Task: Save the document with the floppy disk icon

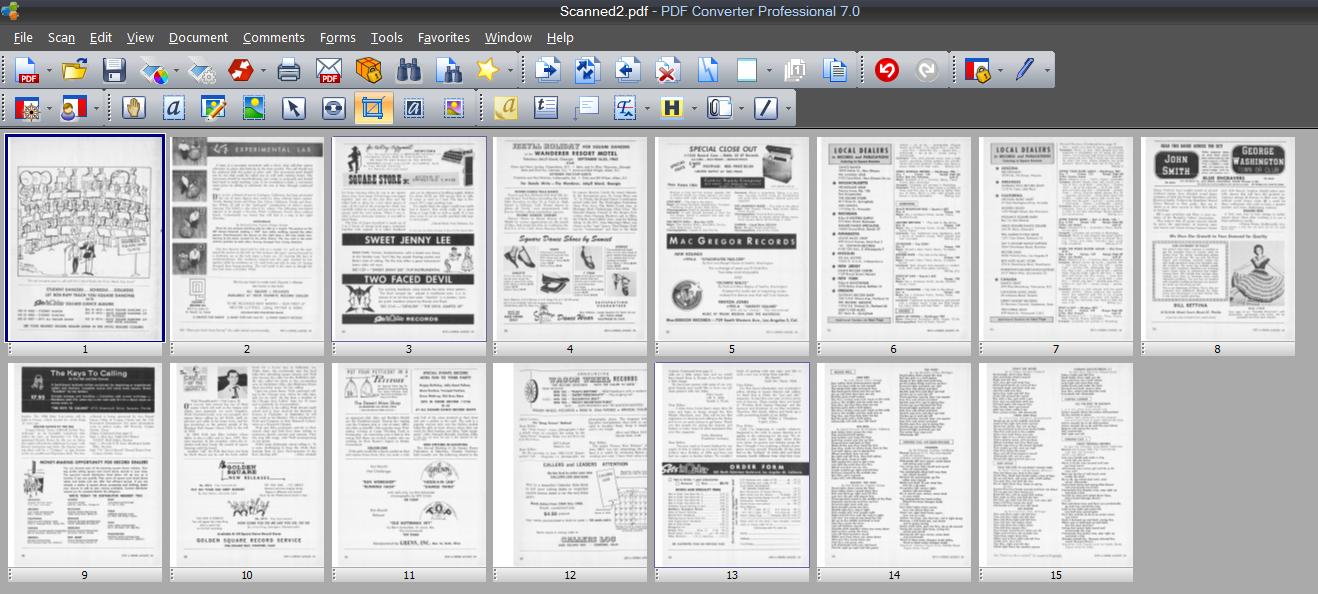Action: [114, 70]
